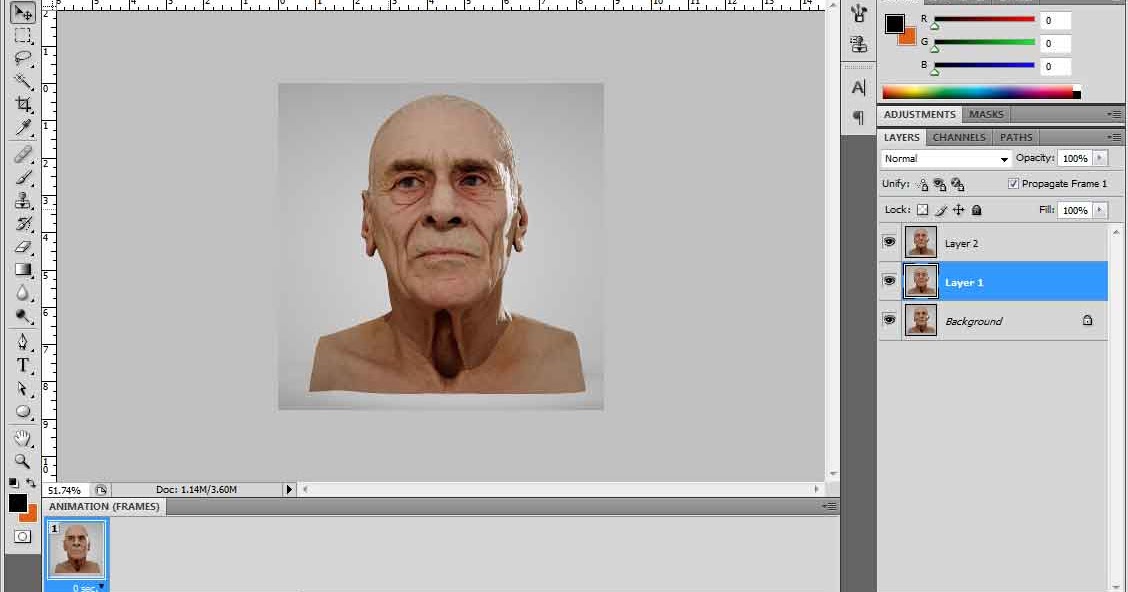1128x592 pixels.
Task: Select the Path Selection tool
Action: pos(23,388)
